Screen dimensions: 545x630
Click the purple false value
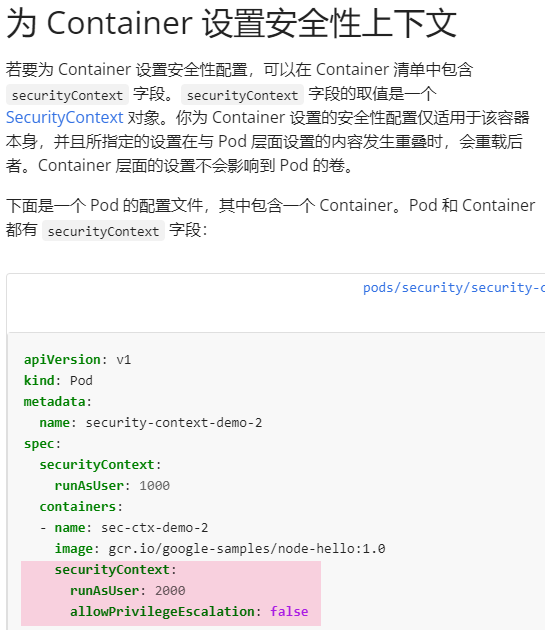(289, 612)
